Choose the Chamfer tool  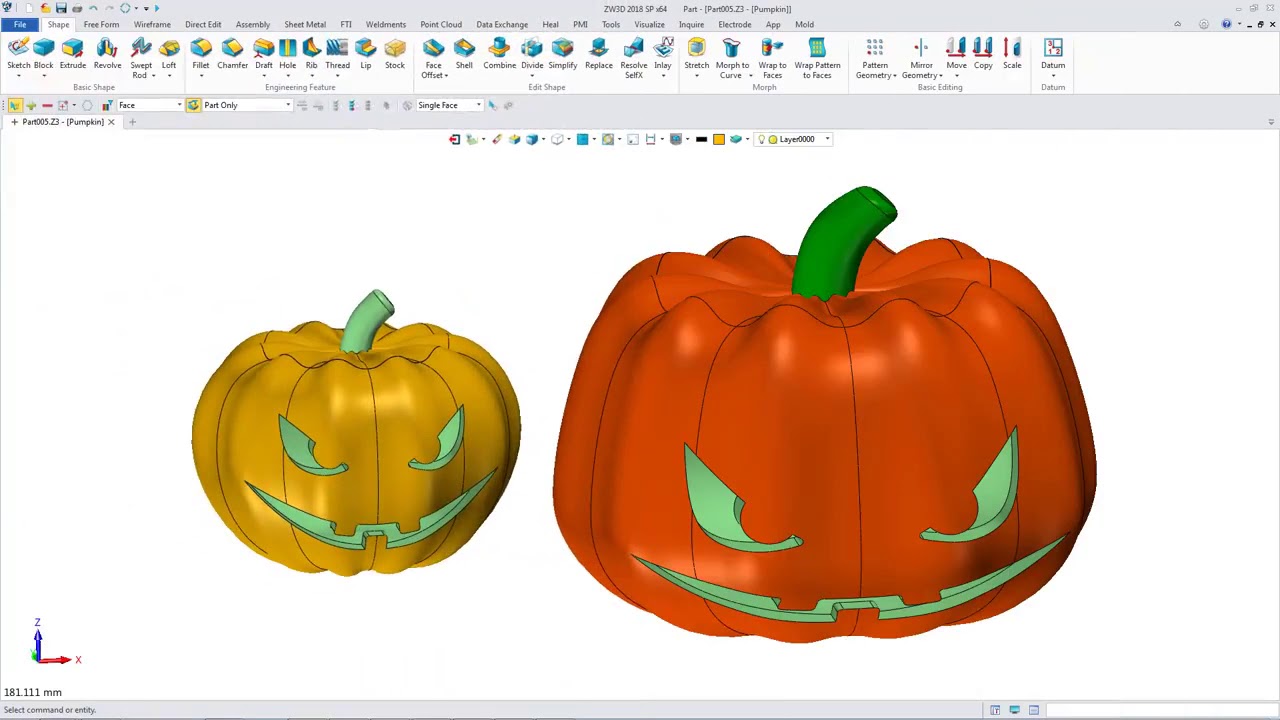click(x=232, y=55)
